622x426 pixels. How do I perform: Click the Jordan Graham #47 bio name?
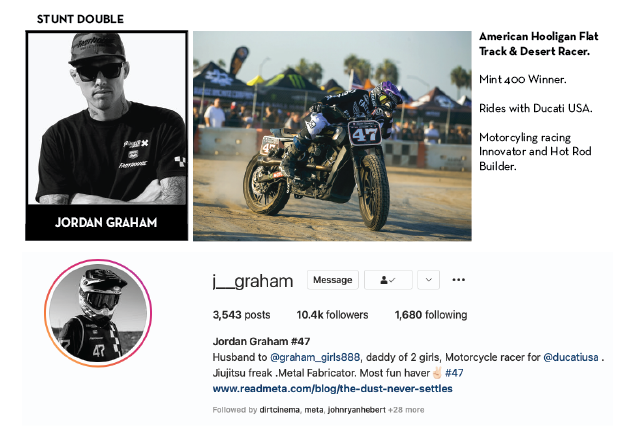(261, 342)
